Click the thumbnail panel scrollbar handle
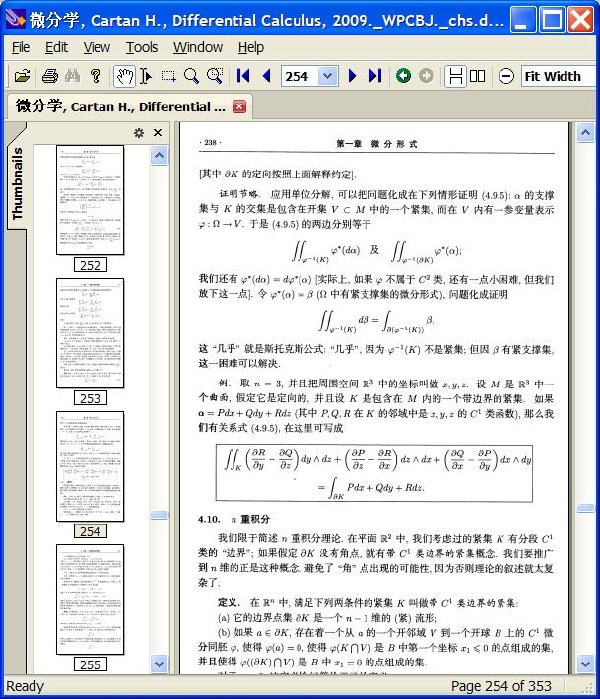 coord(159,515)
